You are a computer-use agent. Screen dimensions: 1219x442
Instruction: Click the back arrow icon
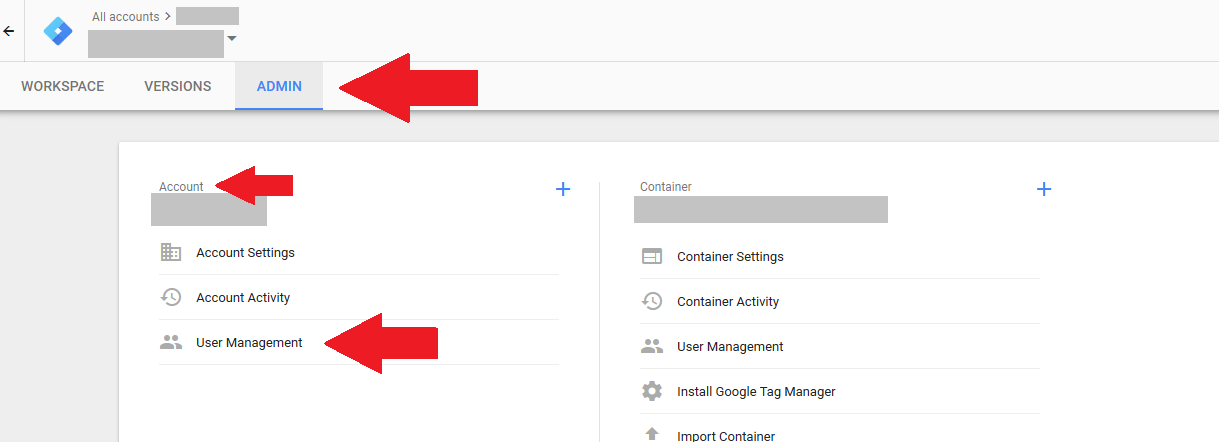pyautogui.click(x=8, y=31)
